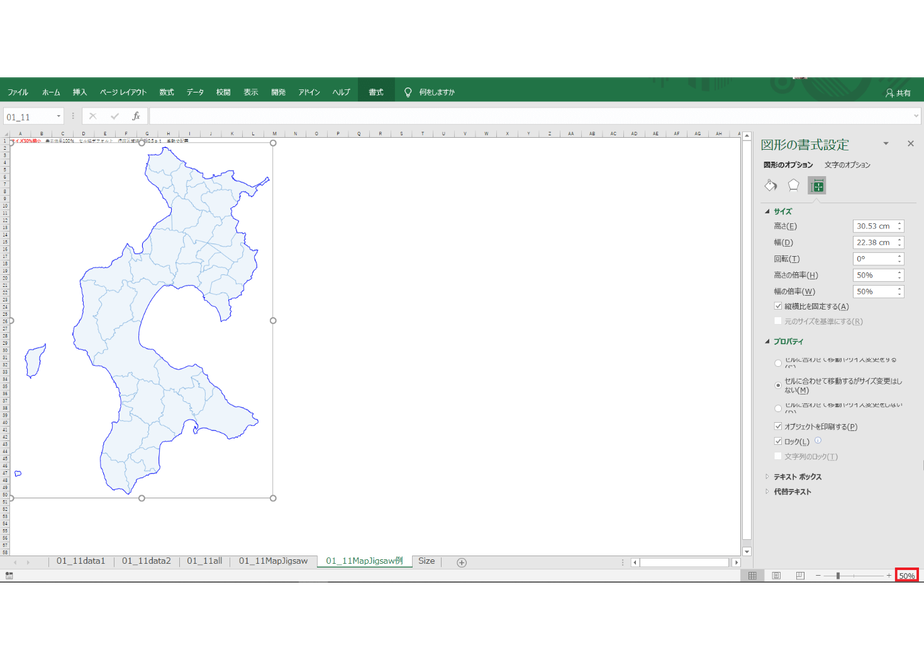
Task: Open the 挿入 ribbon tab
Action: (x=80, y=92)
